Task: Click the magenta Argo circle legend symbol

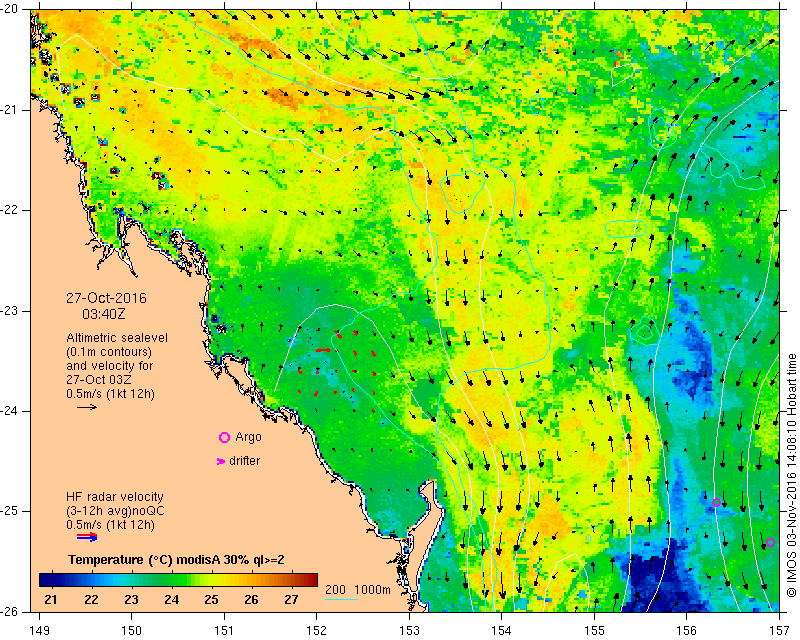Action: 224,437
